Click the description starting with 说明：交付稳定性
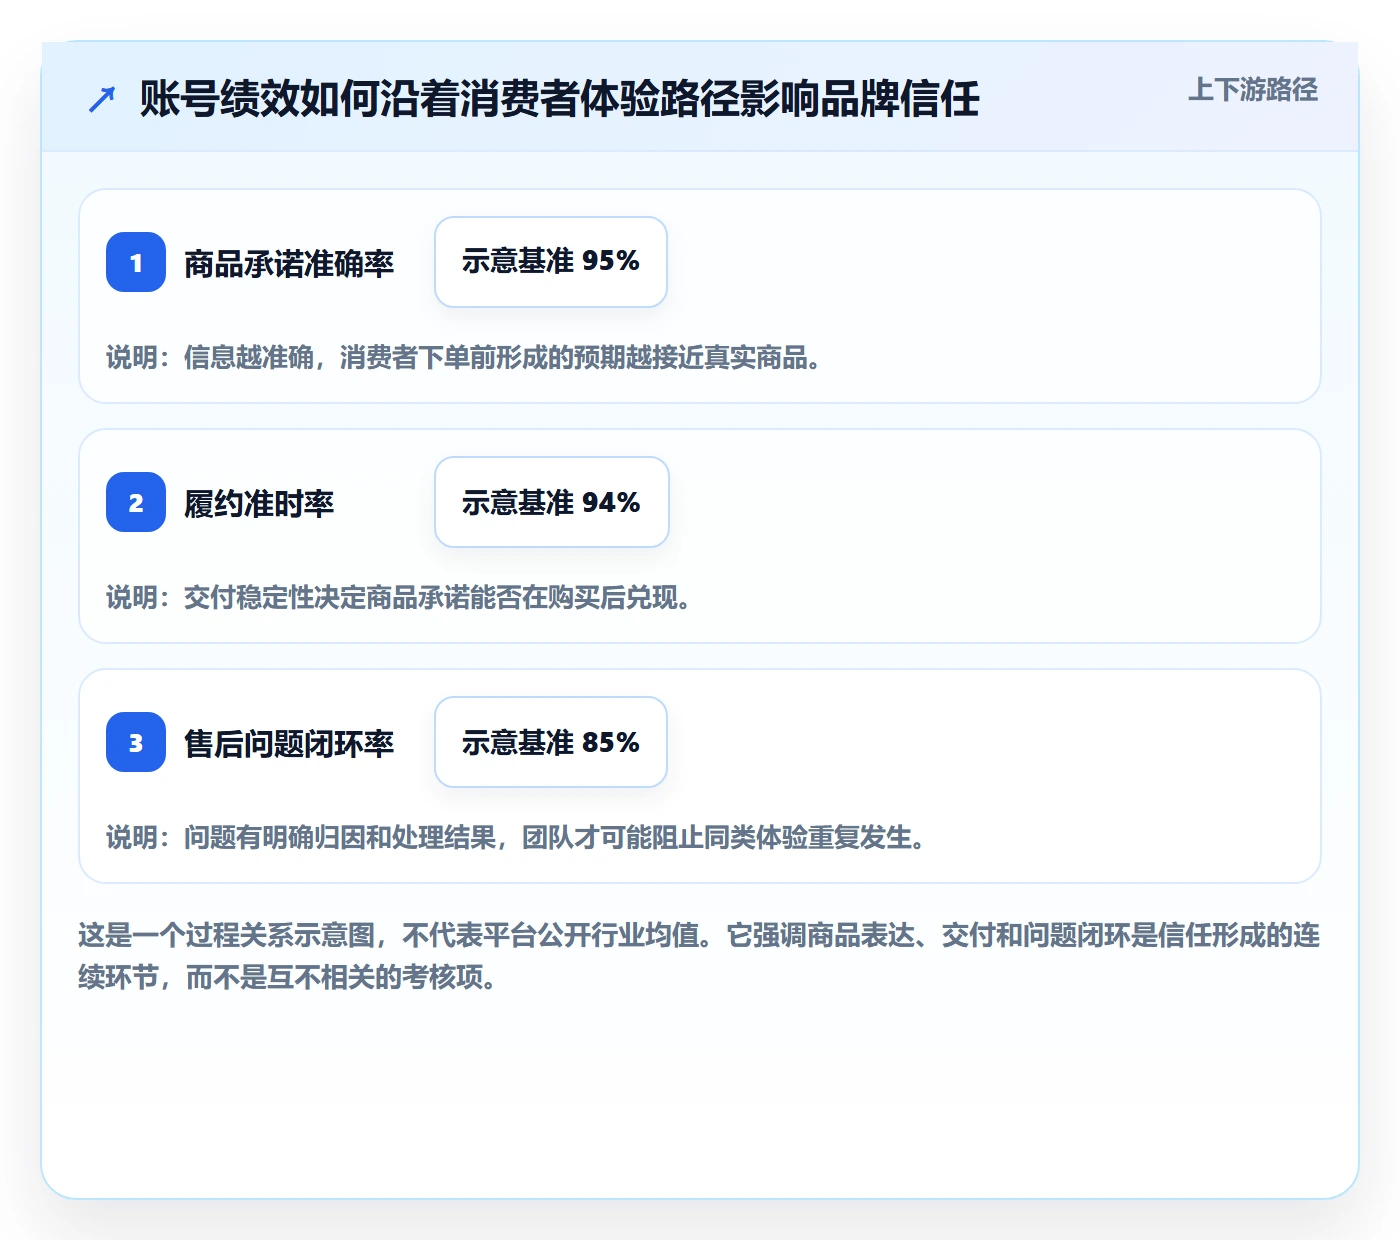The height and width of the screenshot is (1240, 1400). tap(399, 597)
